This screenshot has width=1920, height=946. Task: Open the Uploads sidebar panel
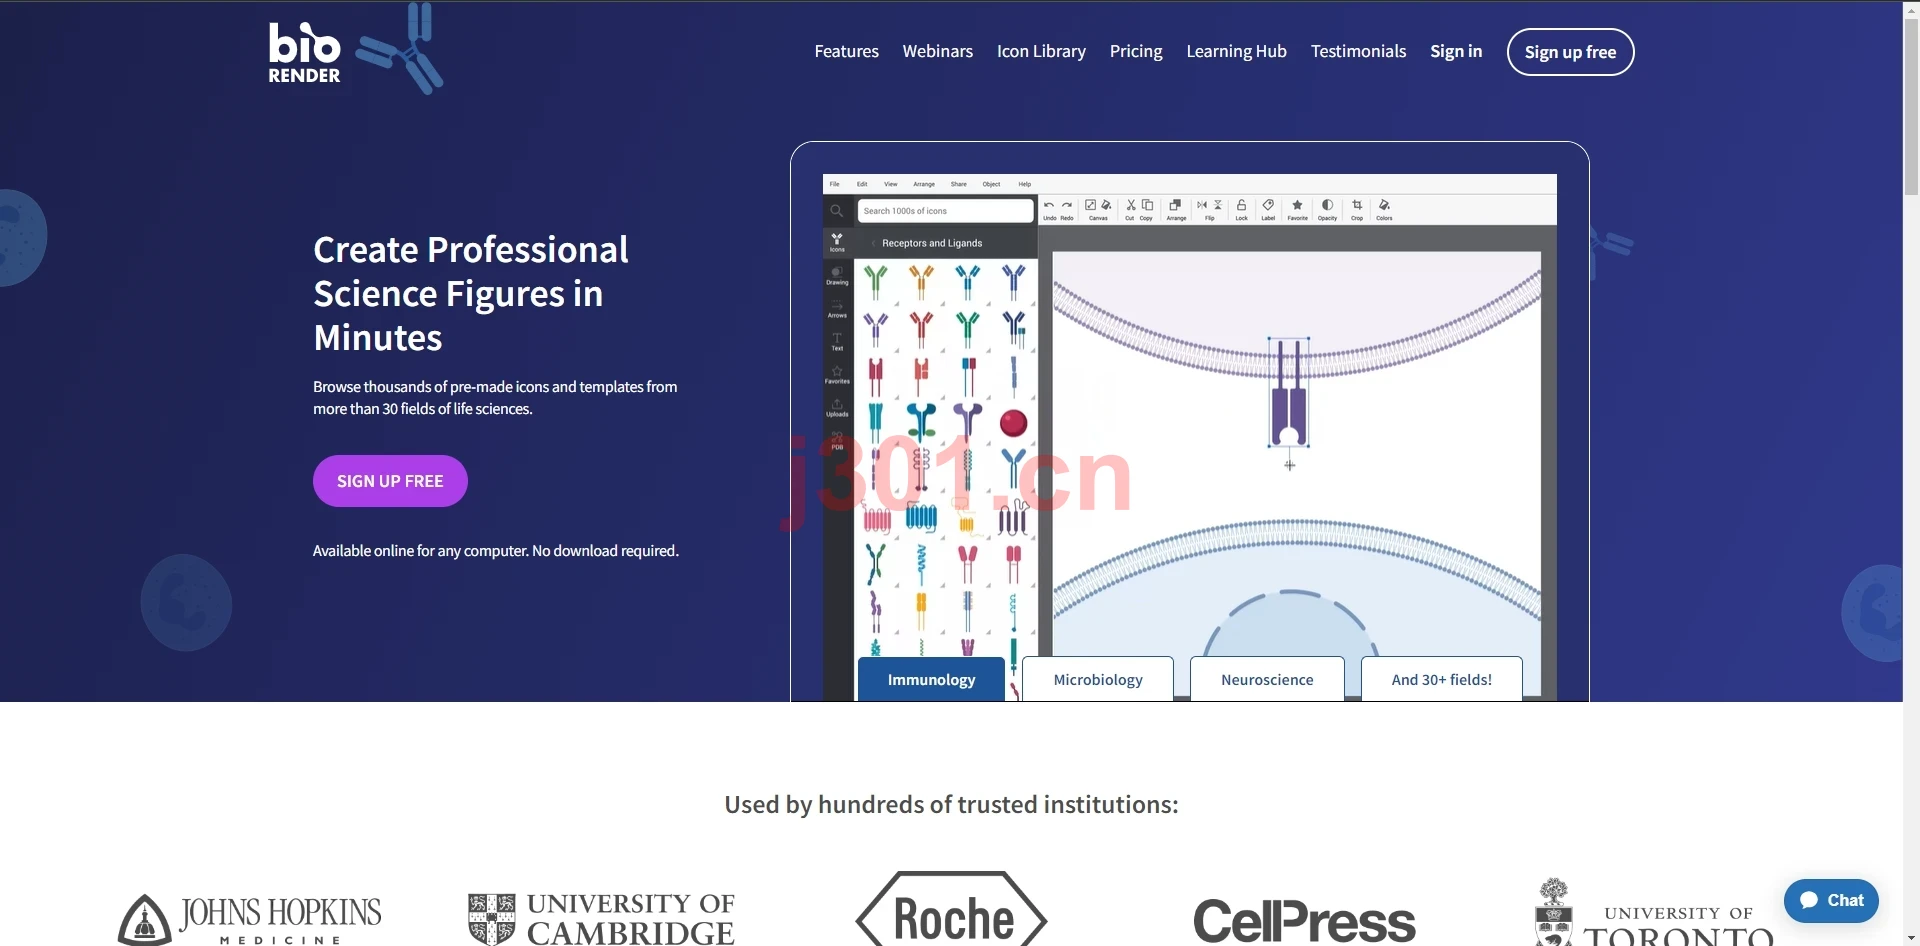click(837, 408)
